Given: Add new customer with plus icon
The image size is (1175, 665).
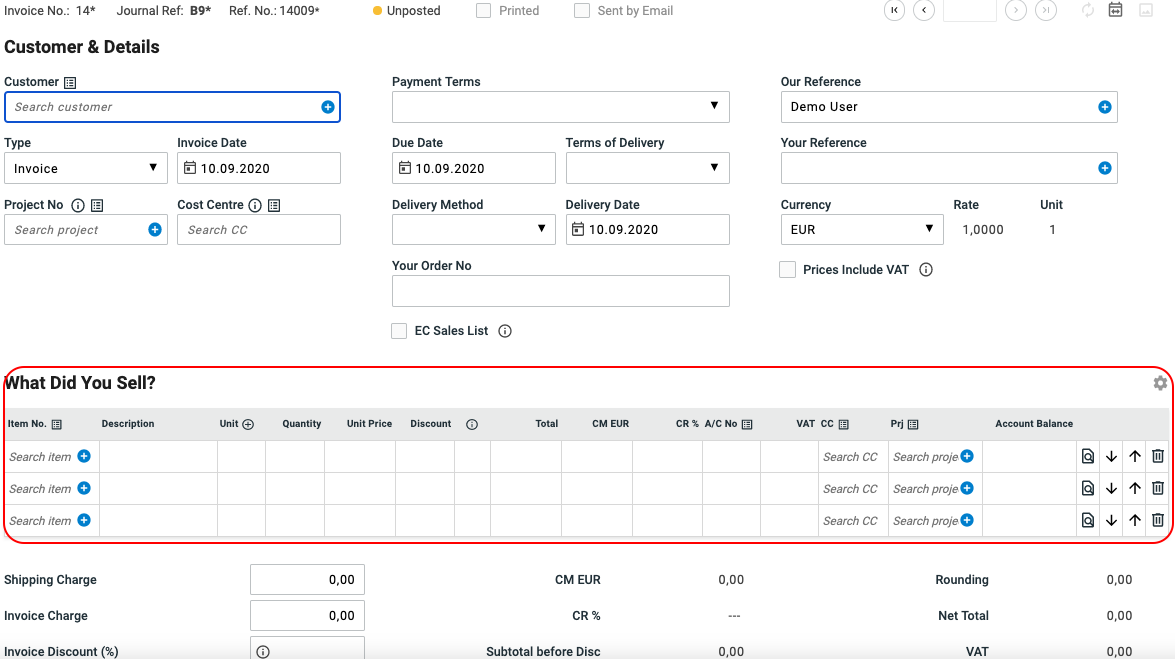Looking at the screenshot, I should (327, 107).
